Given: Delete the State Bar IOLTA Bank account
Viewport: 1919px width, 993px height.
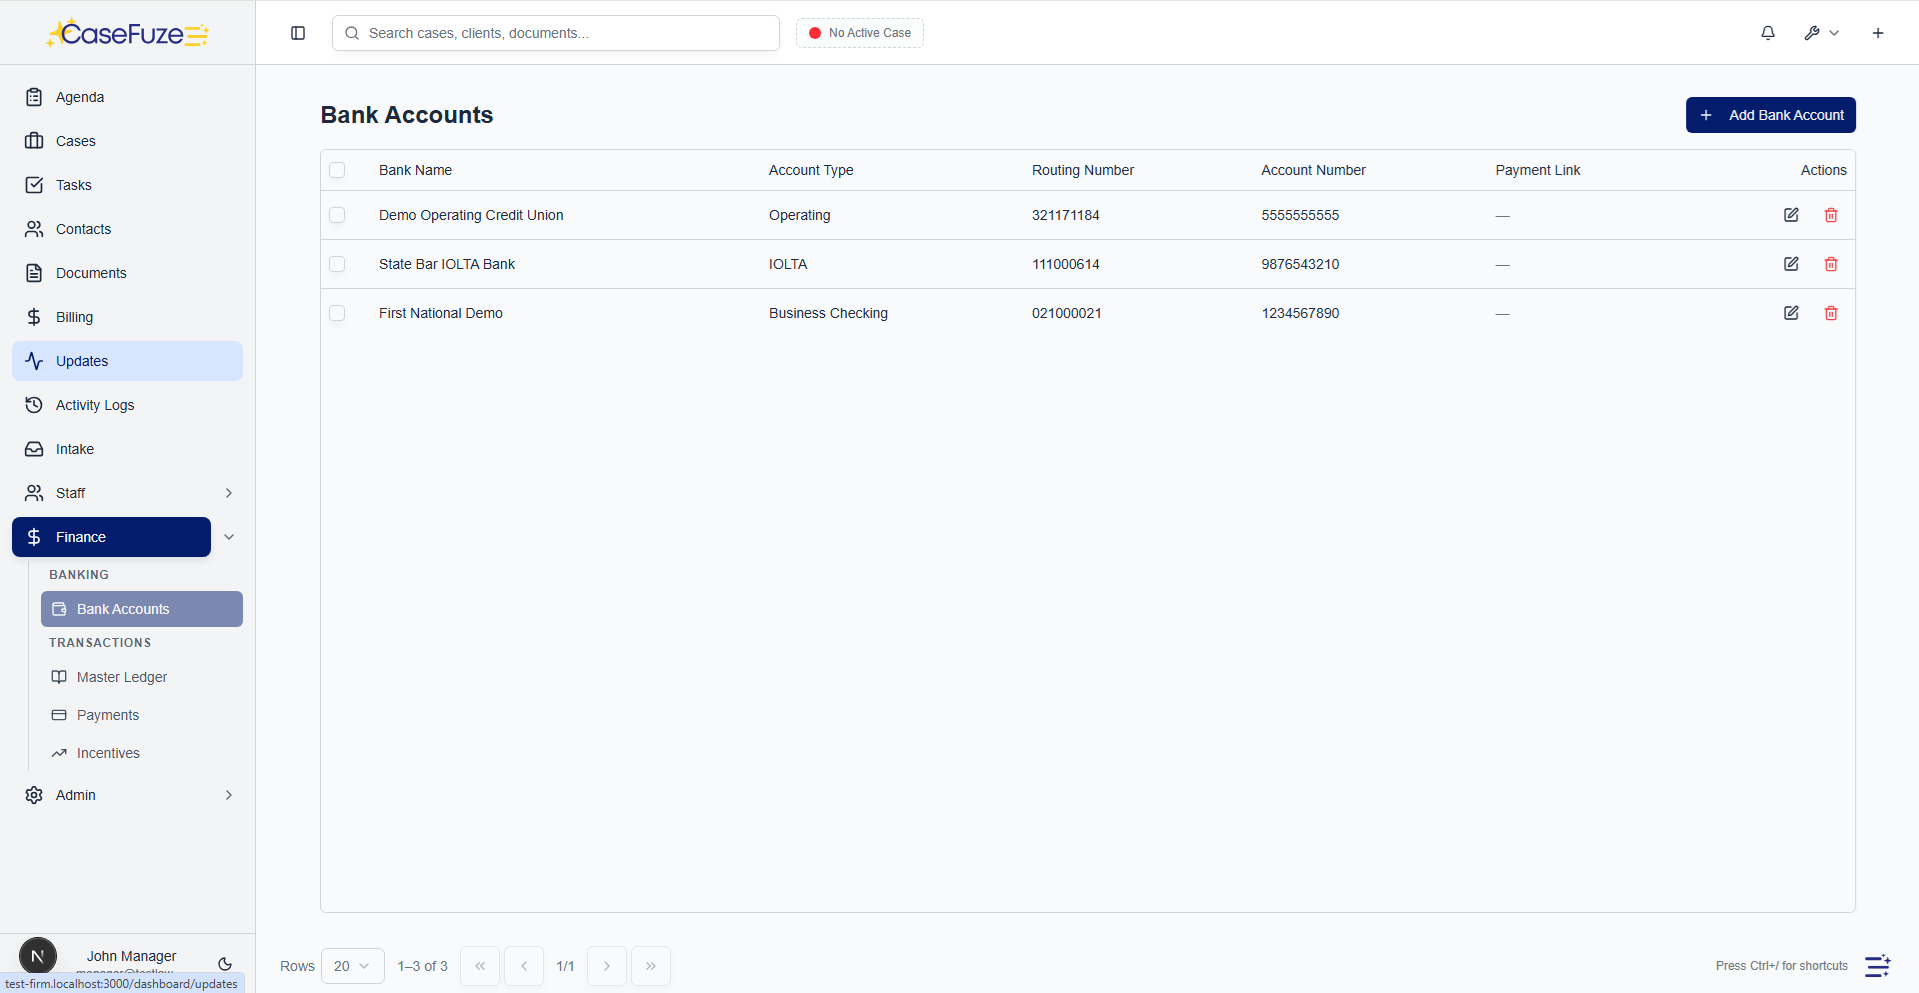Looking at the screenshot, I should (1830, 264).
